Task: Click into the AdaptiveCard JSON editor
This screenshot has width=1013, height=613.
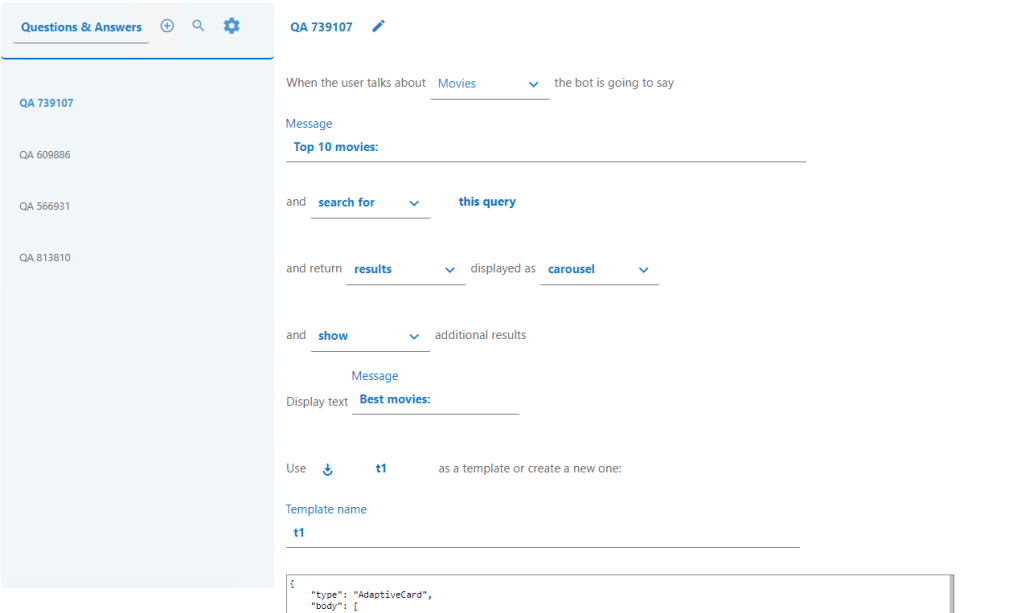Action: click(618, 594)
